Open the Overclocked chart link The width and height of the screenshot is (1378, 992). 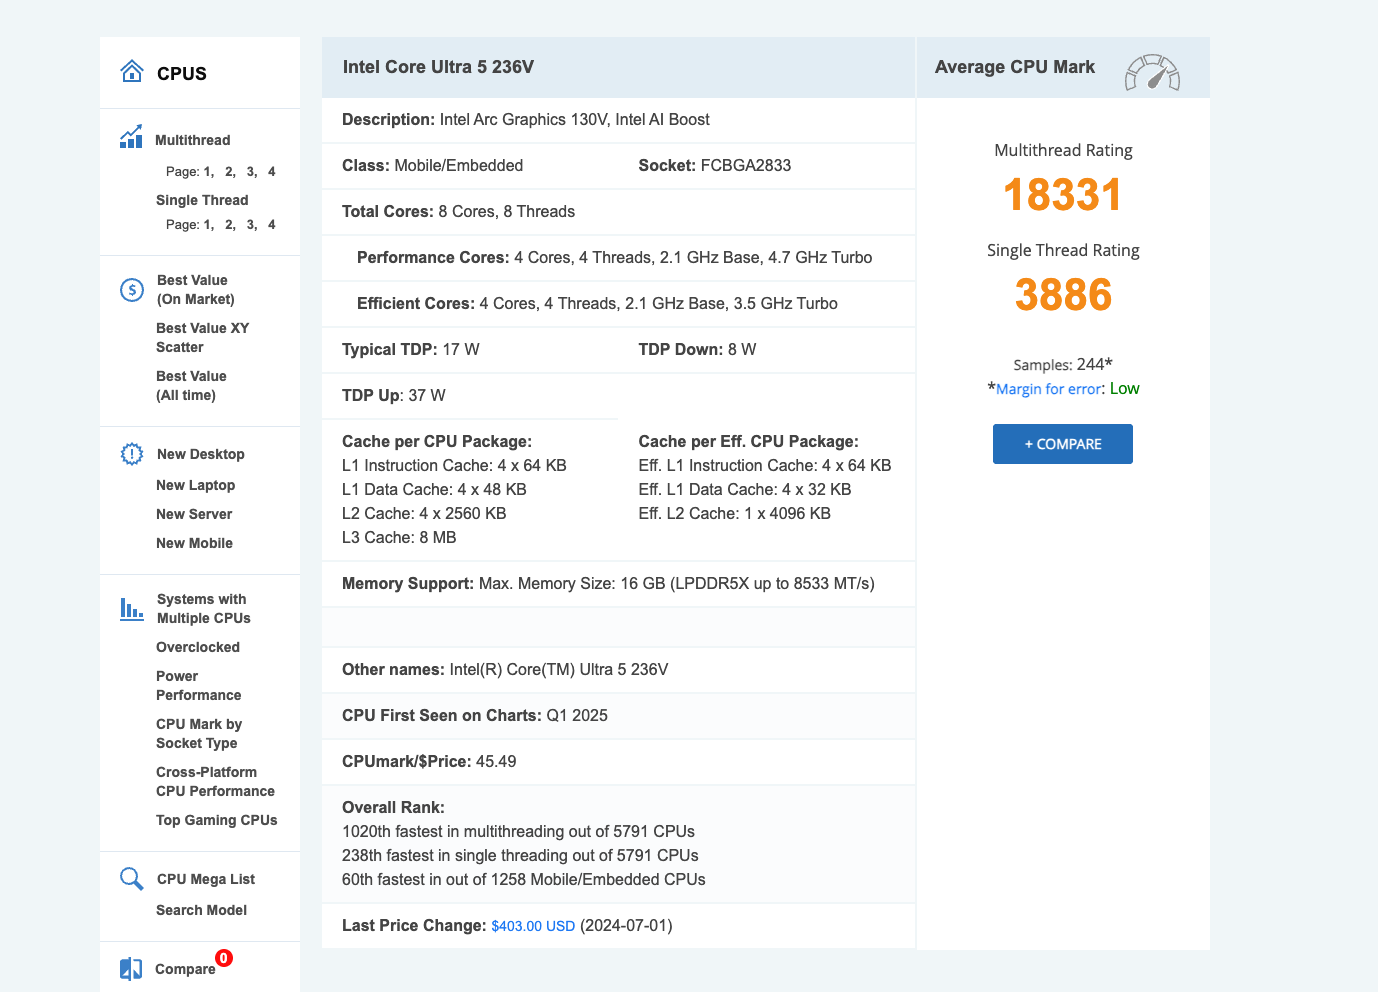tap(197, 647)
